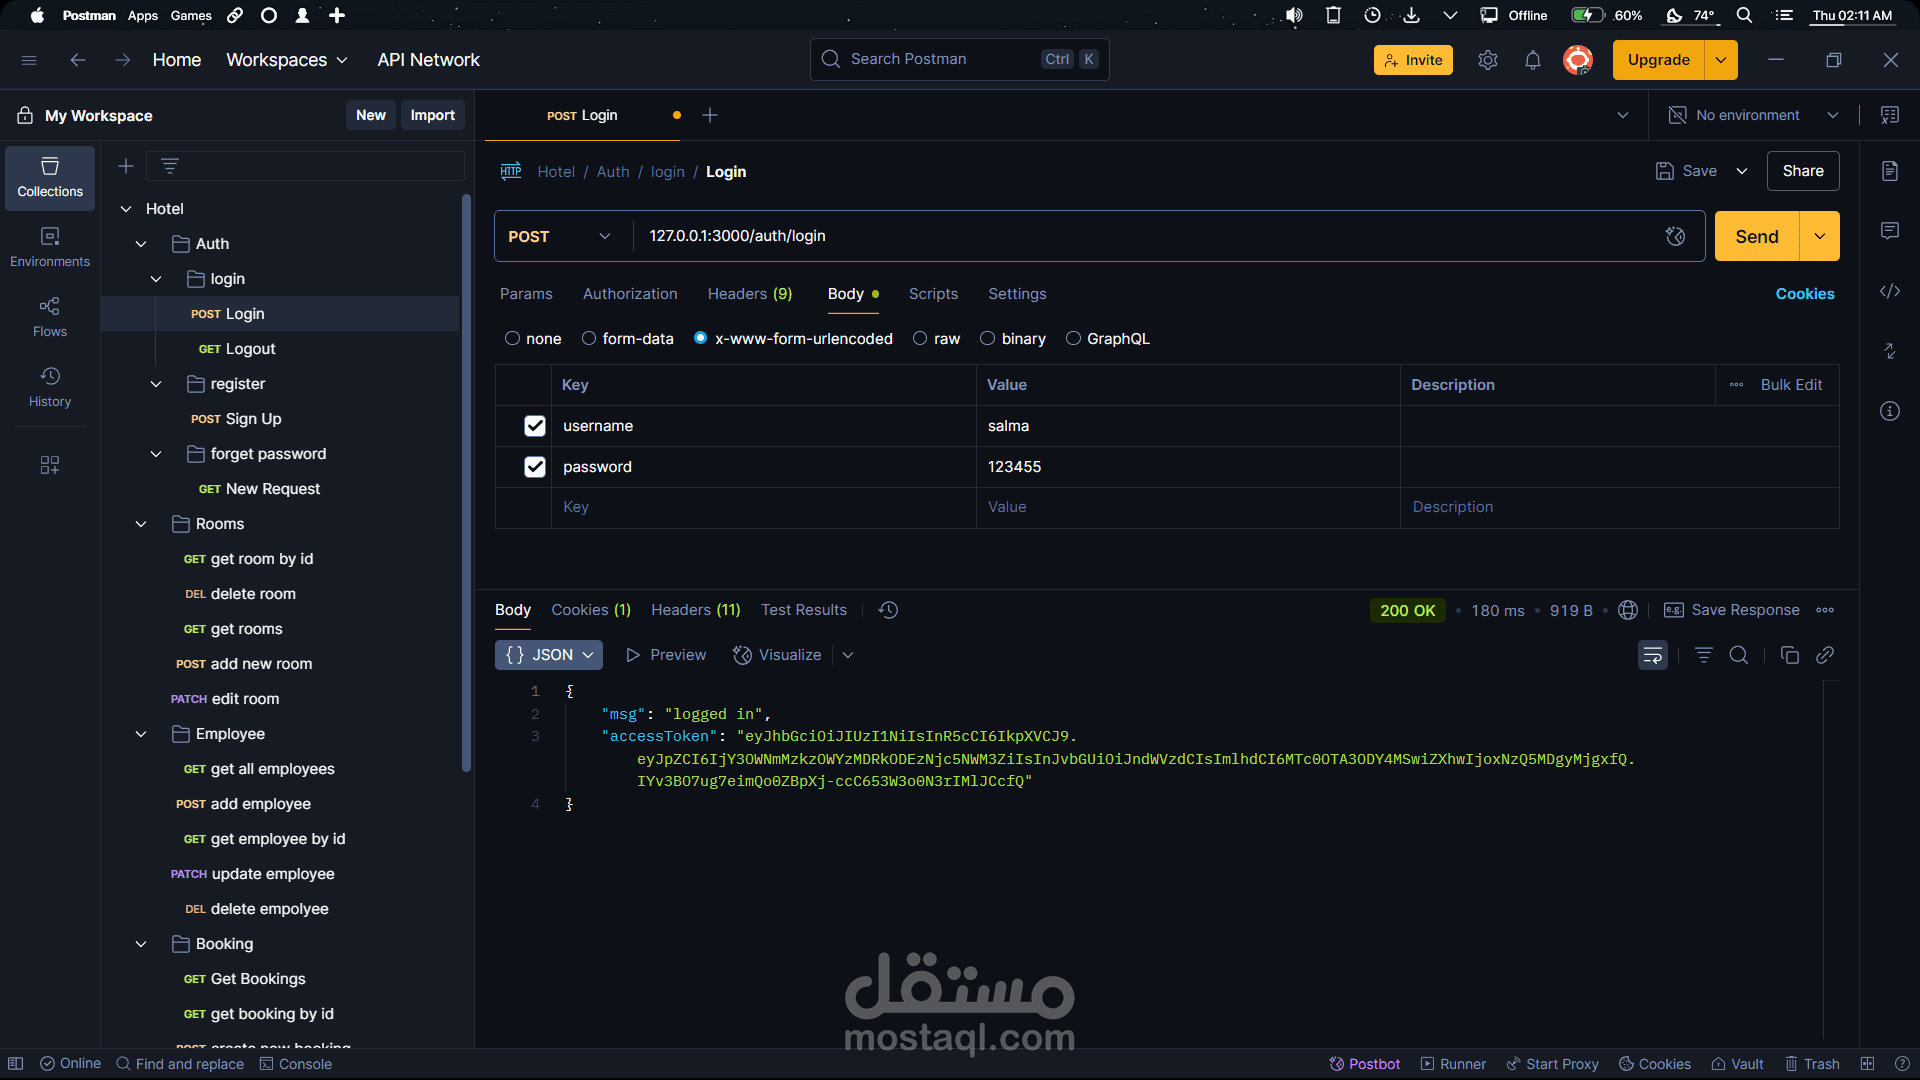Screen dimensions: 1920x1080
Task: Uncheck the username parameter checkbox
Action: tap(535, 426)
